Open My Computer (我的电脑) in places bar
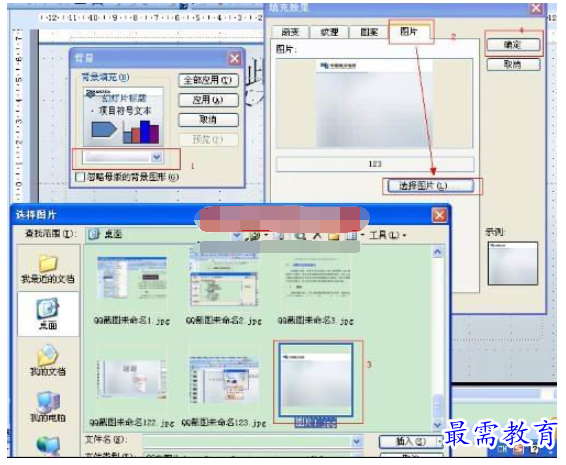566x465 pixels. click(48, 407)
